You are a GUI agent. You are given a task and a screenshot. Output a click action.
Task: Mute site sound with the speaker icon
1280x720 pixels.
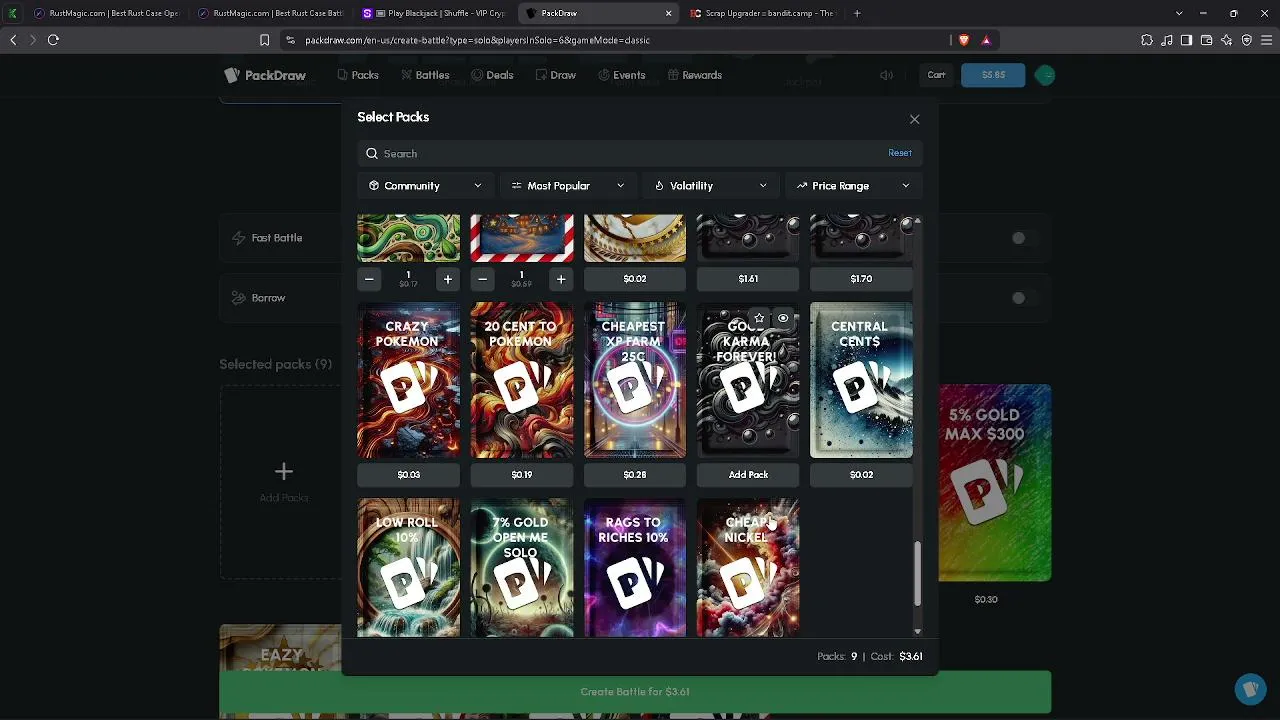pos(886,75)
